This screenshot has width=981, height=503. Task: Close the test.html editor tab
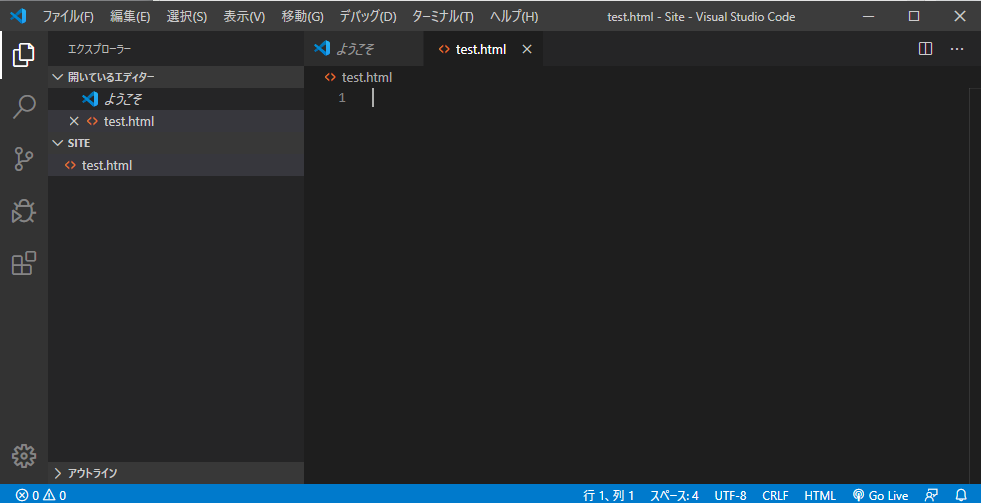tap(527, 49)
